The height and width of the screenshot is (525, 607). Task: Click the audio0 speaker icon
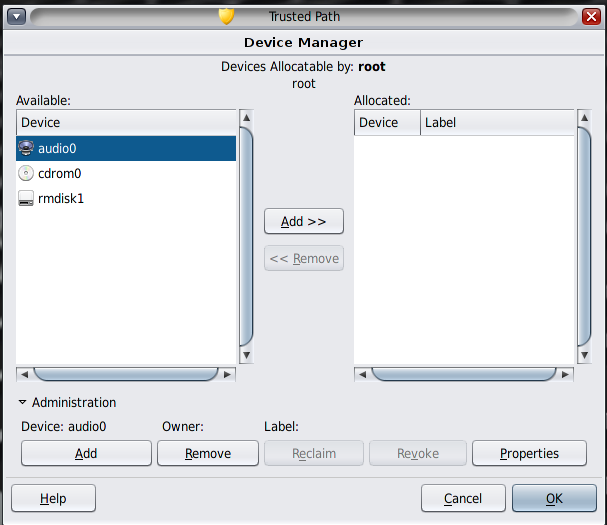[x=26, y=148]
